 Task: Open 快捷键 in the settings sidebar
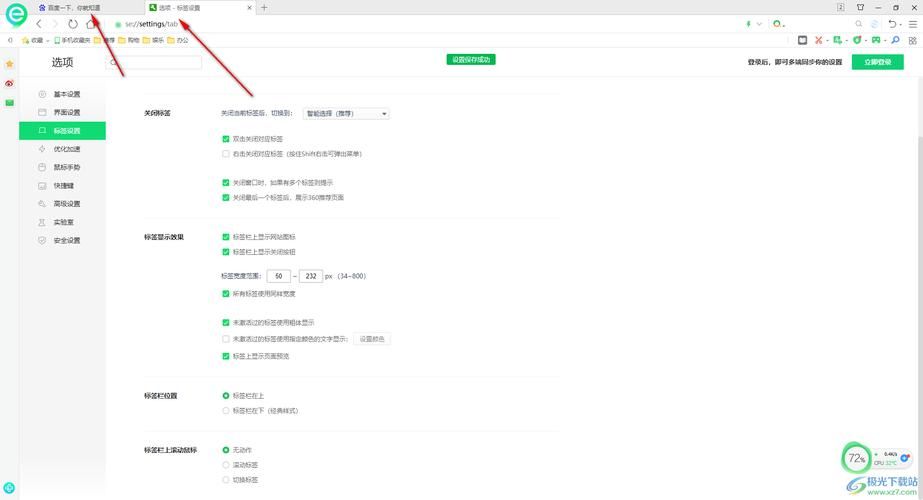[x=62, y=186]
